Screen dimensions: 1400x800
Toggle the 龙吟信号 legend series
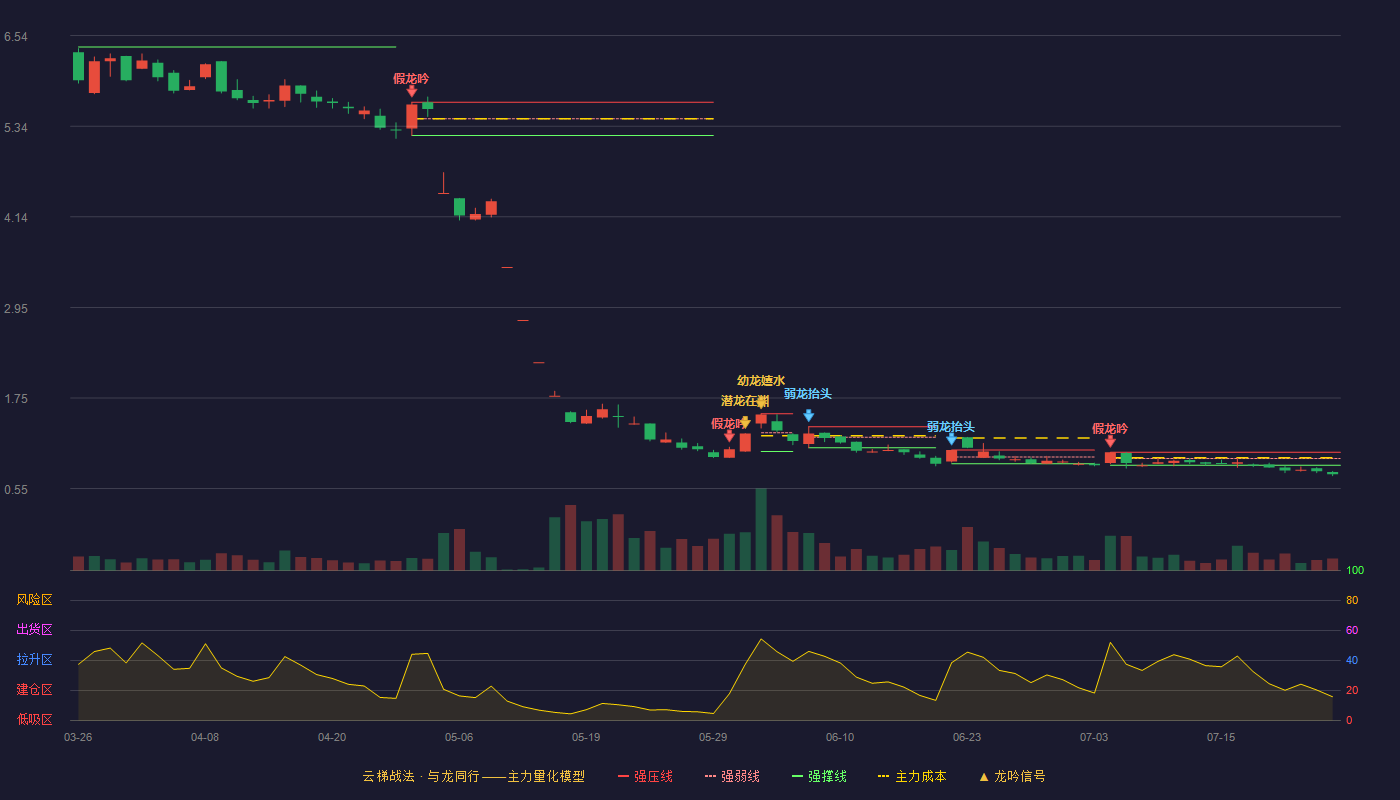pos(1011,776)
